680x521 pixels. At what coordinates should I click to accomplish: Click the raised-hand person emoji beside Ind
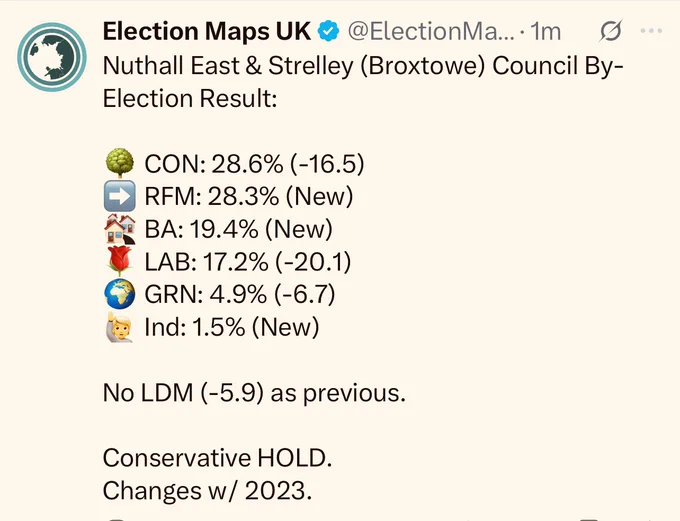coord(120,326)
